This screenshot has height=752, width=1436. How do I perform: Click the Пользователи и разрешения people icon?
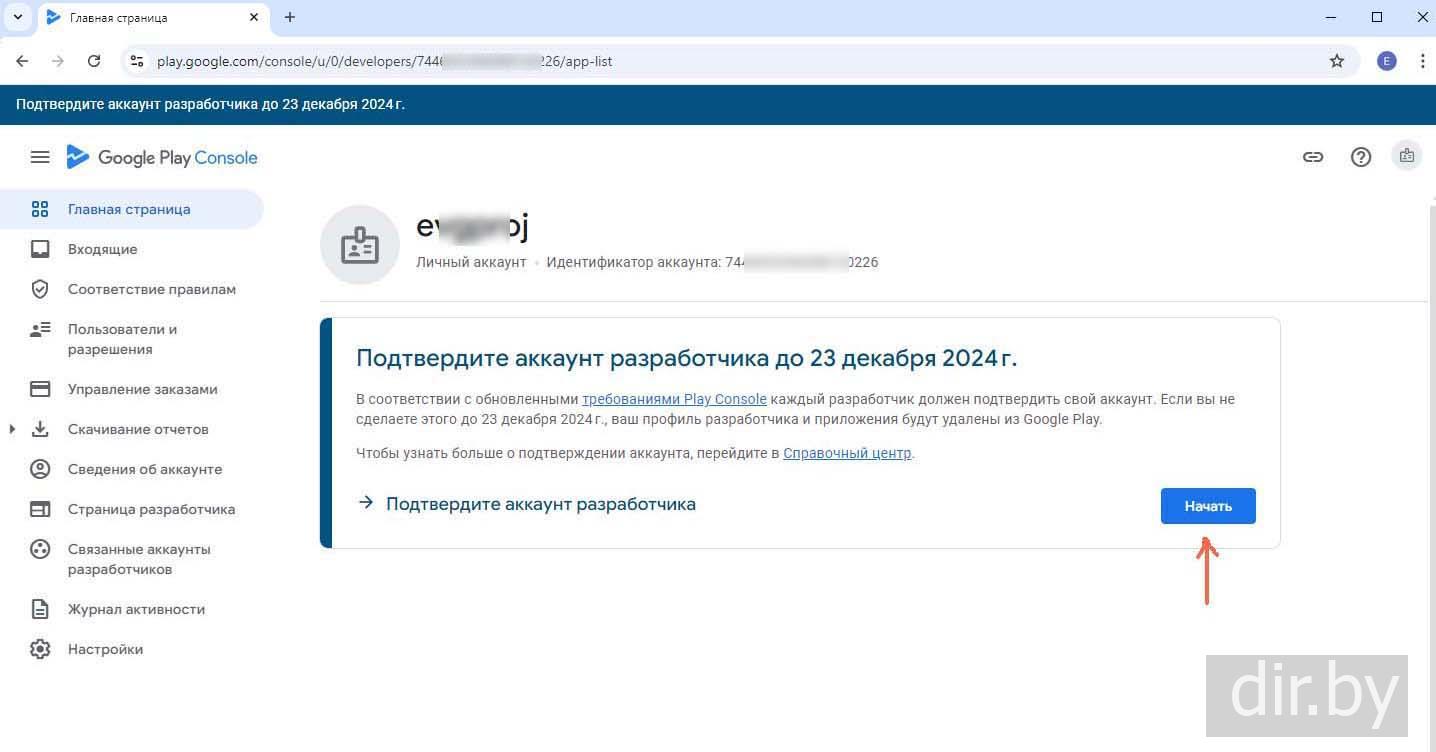click(x=40, y=329)
